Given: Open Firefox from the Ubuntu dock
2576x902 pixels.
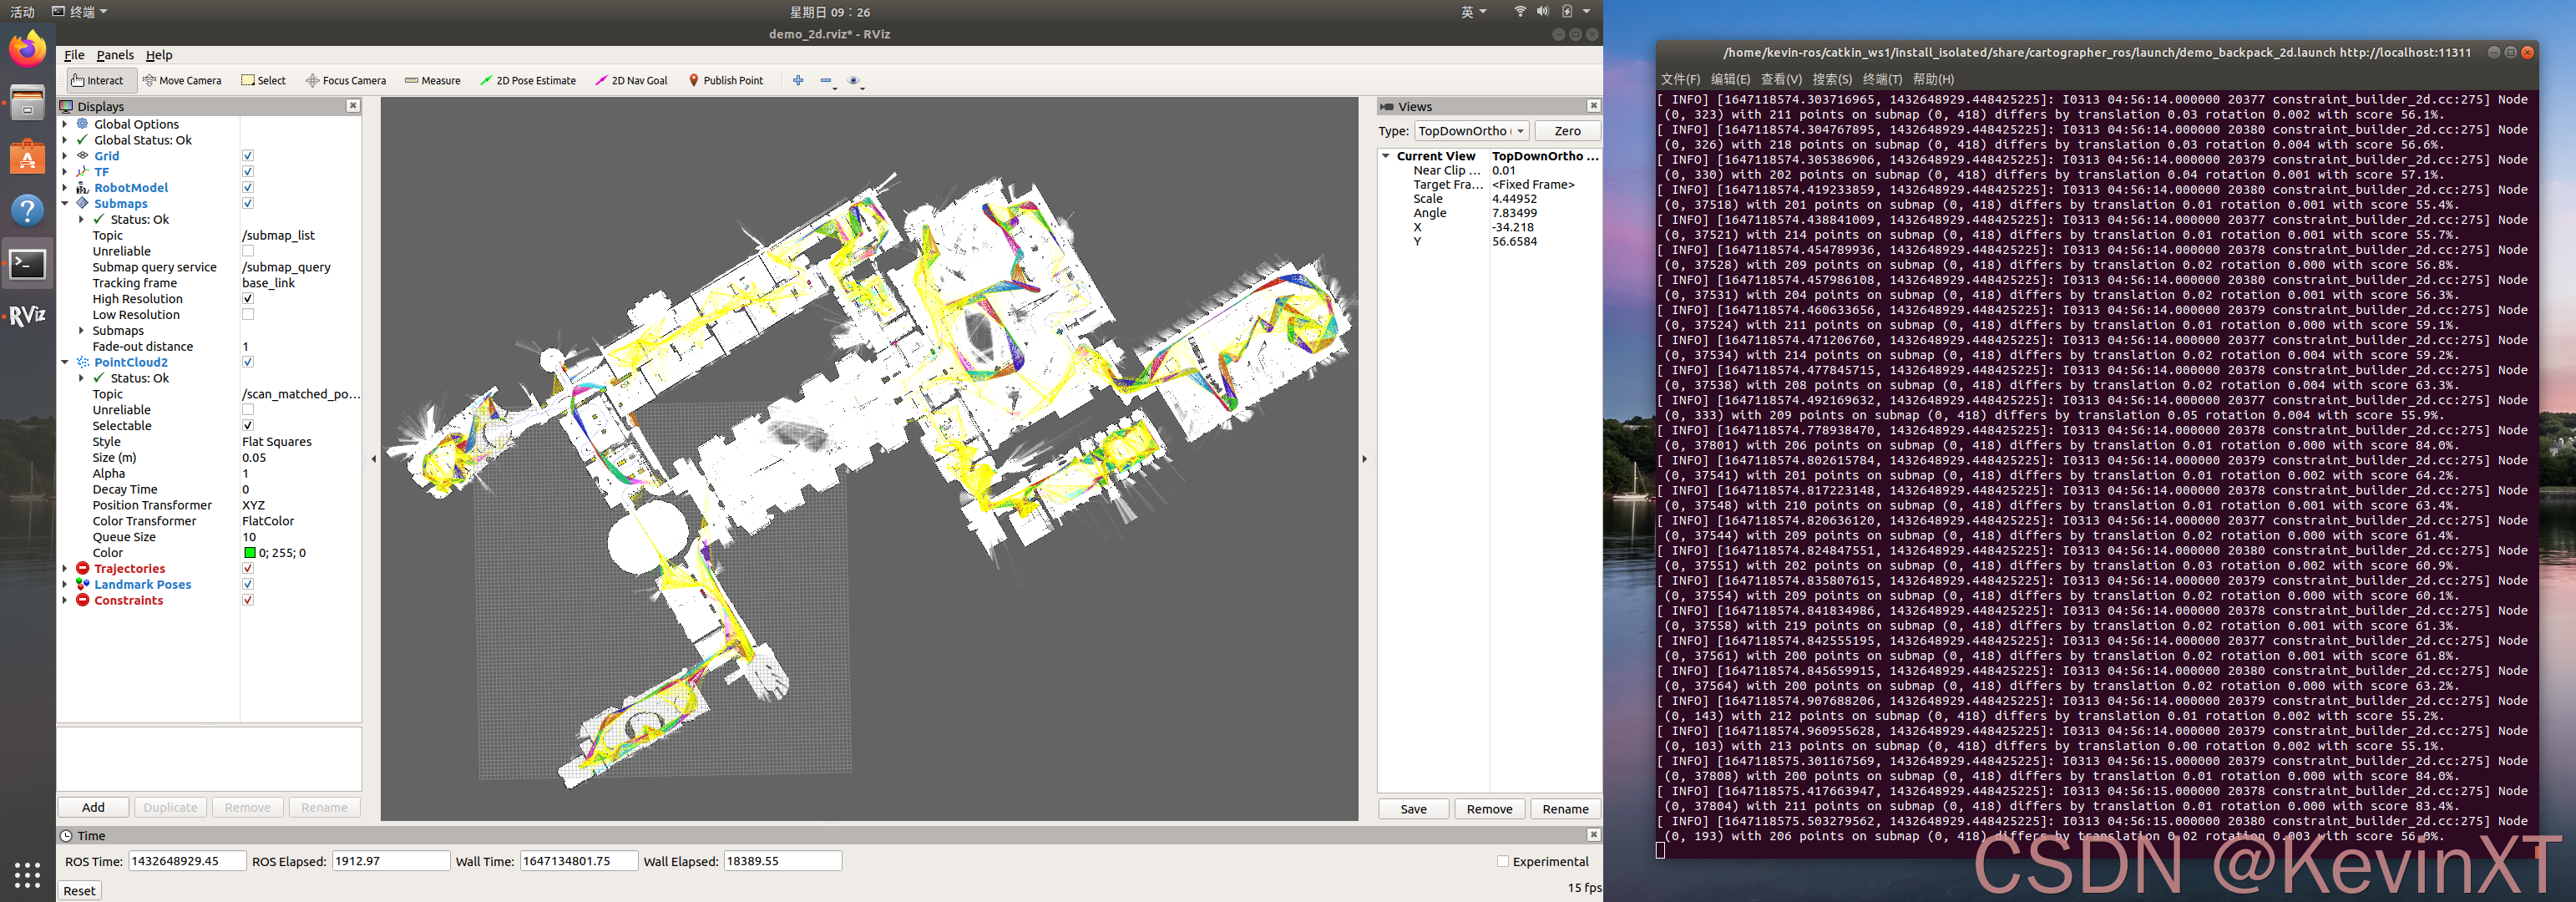Looking at the screenshot, I should pos(27,49).
